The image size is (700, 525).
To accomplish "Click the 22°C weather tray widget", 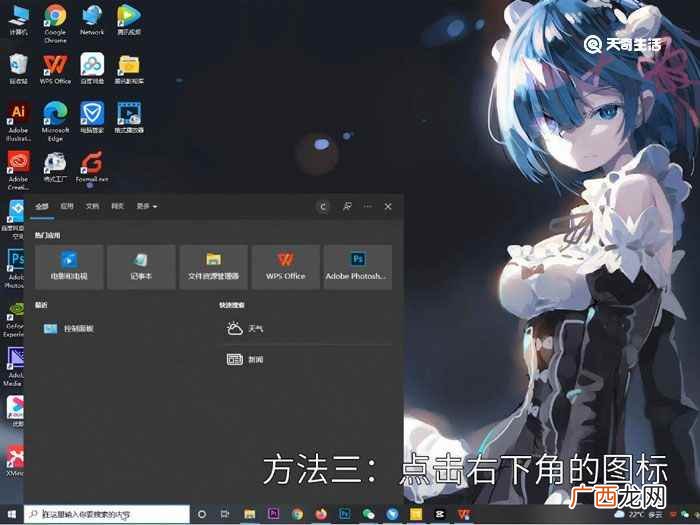I will click(x=638, y=515).
